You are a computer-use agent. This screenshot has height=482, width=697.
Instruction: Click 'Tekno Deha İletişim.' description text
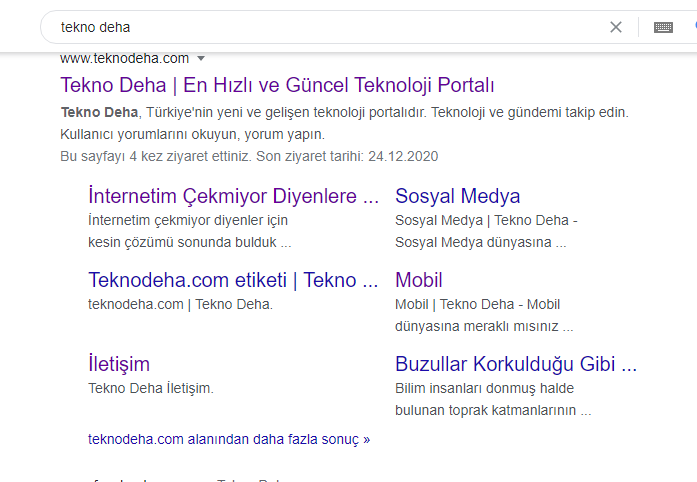(x=151, y=388)
